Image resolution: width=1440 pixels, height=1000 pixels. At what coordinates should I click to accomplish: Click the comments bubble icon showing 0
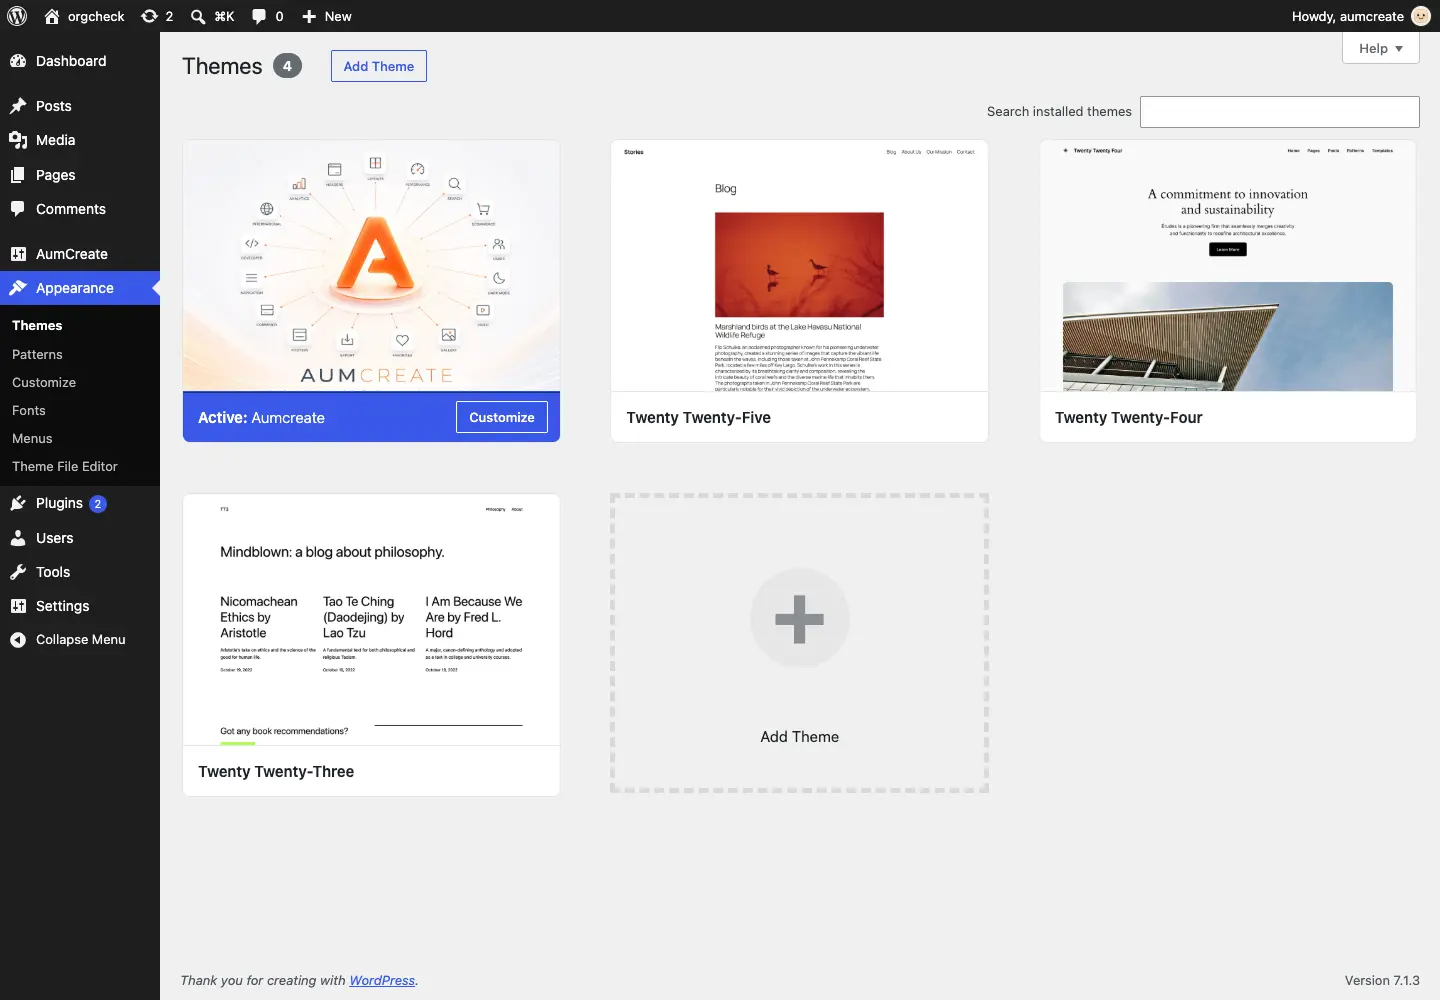(x=259, y=16)
